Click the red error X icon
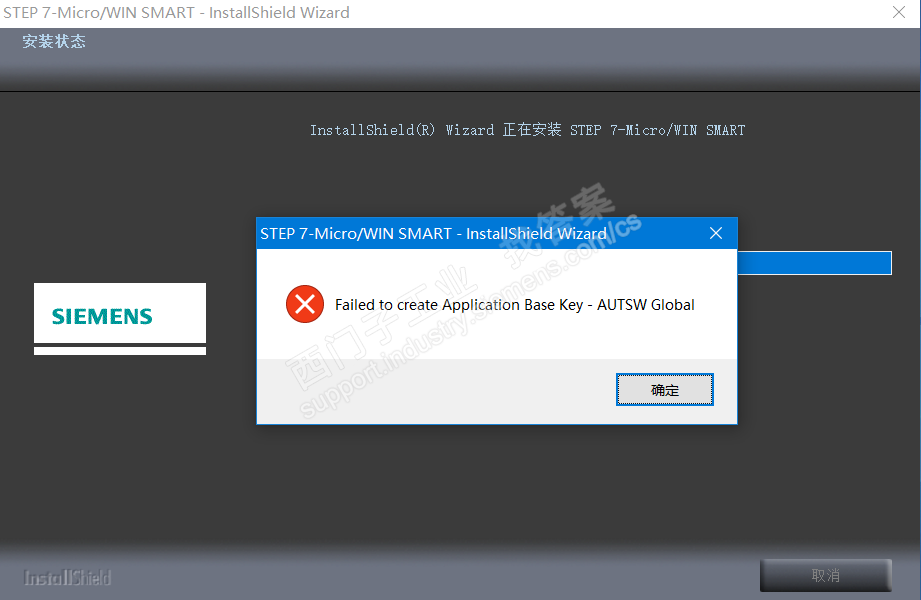 [305, 304]
